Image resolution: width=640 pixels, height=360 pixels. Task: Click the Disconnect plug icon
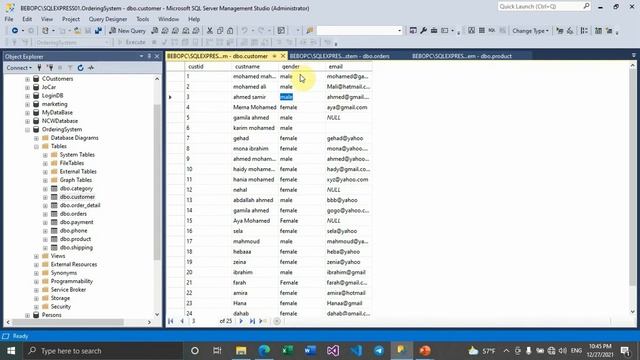pos(50,68)
